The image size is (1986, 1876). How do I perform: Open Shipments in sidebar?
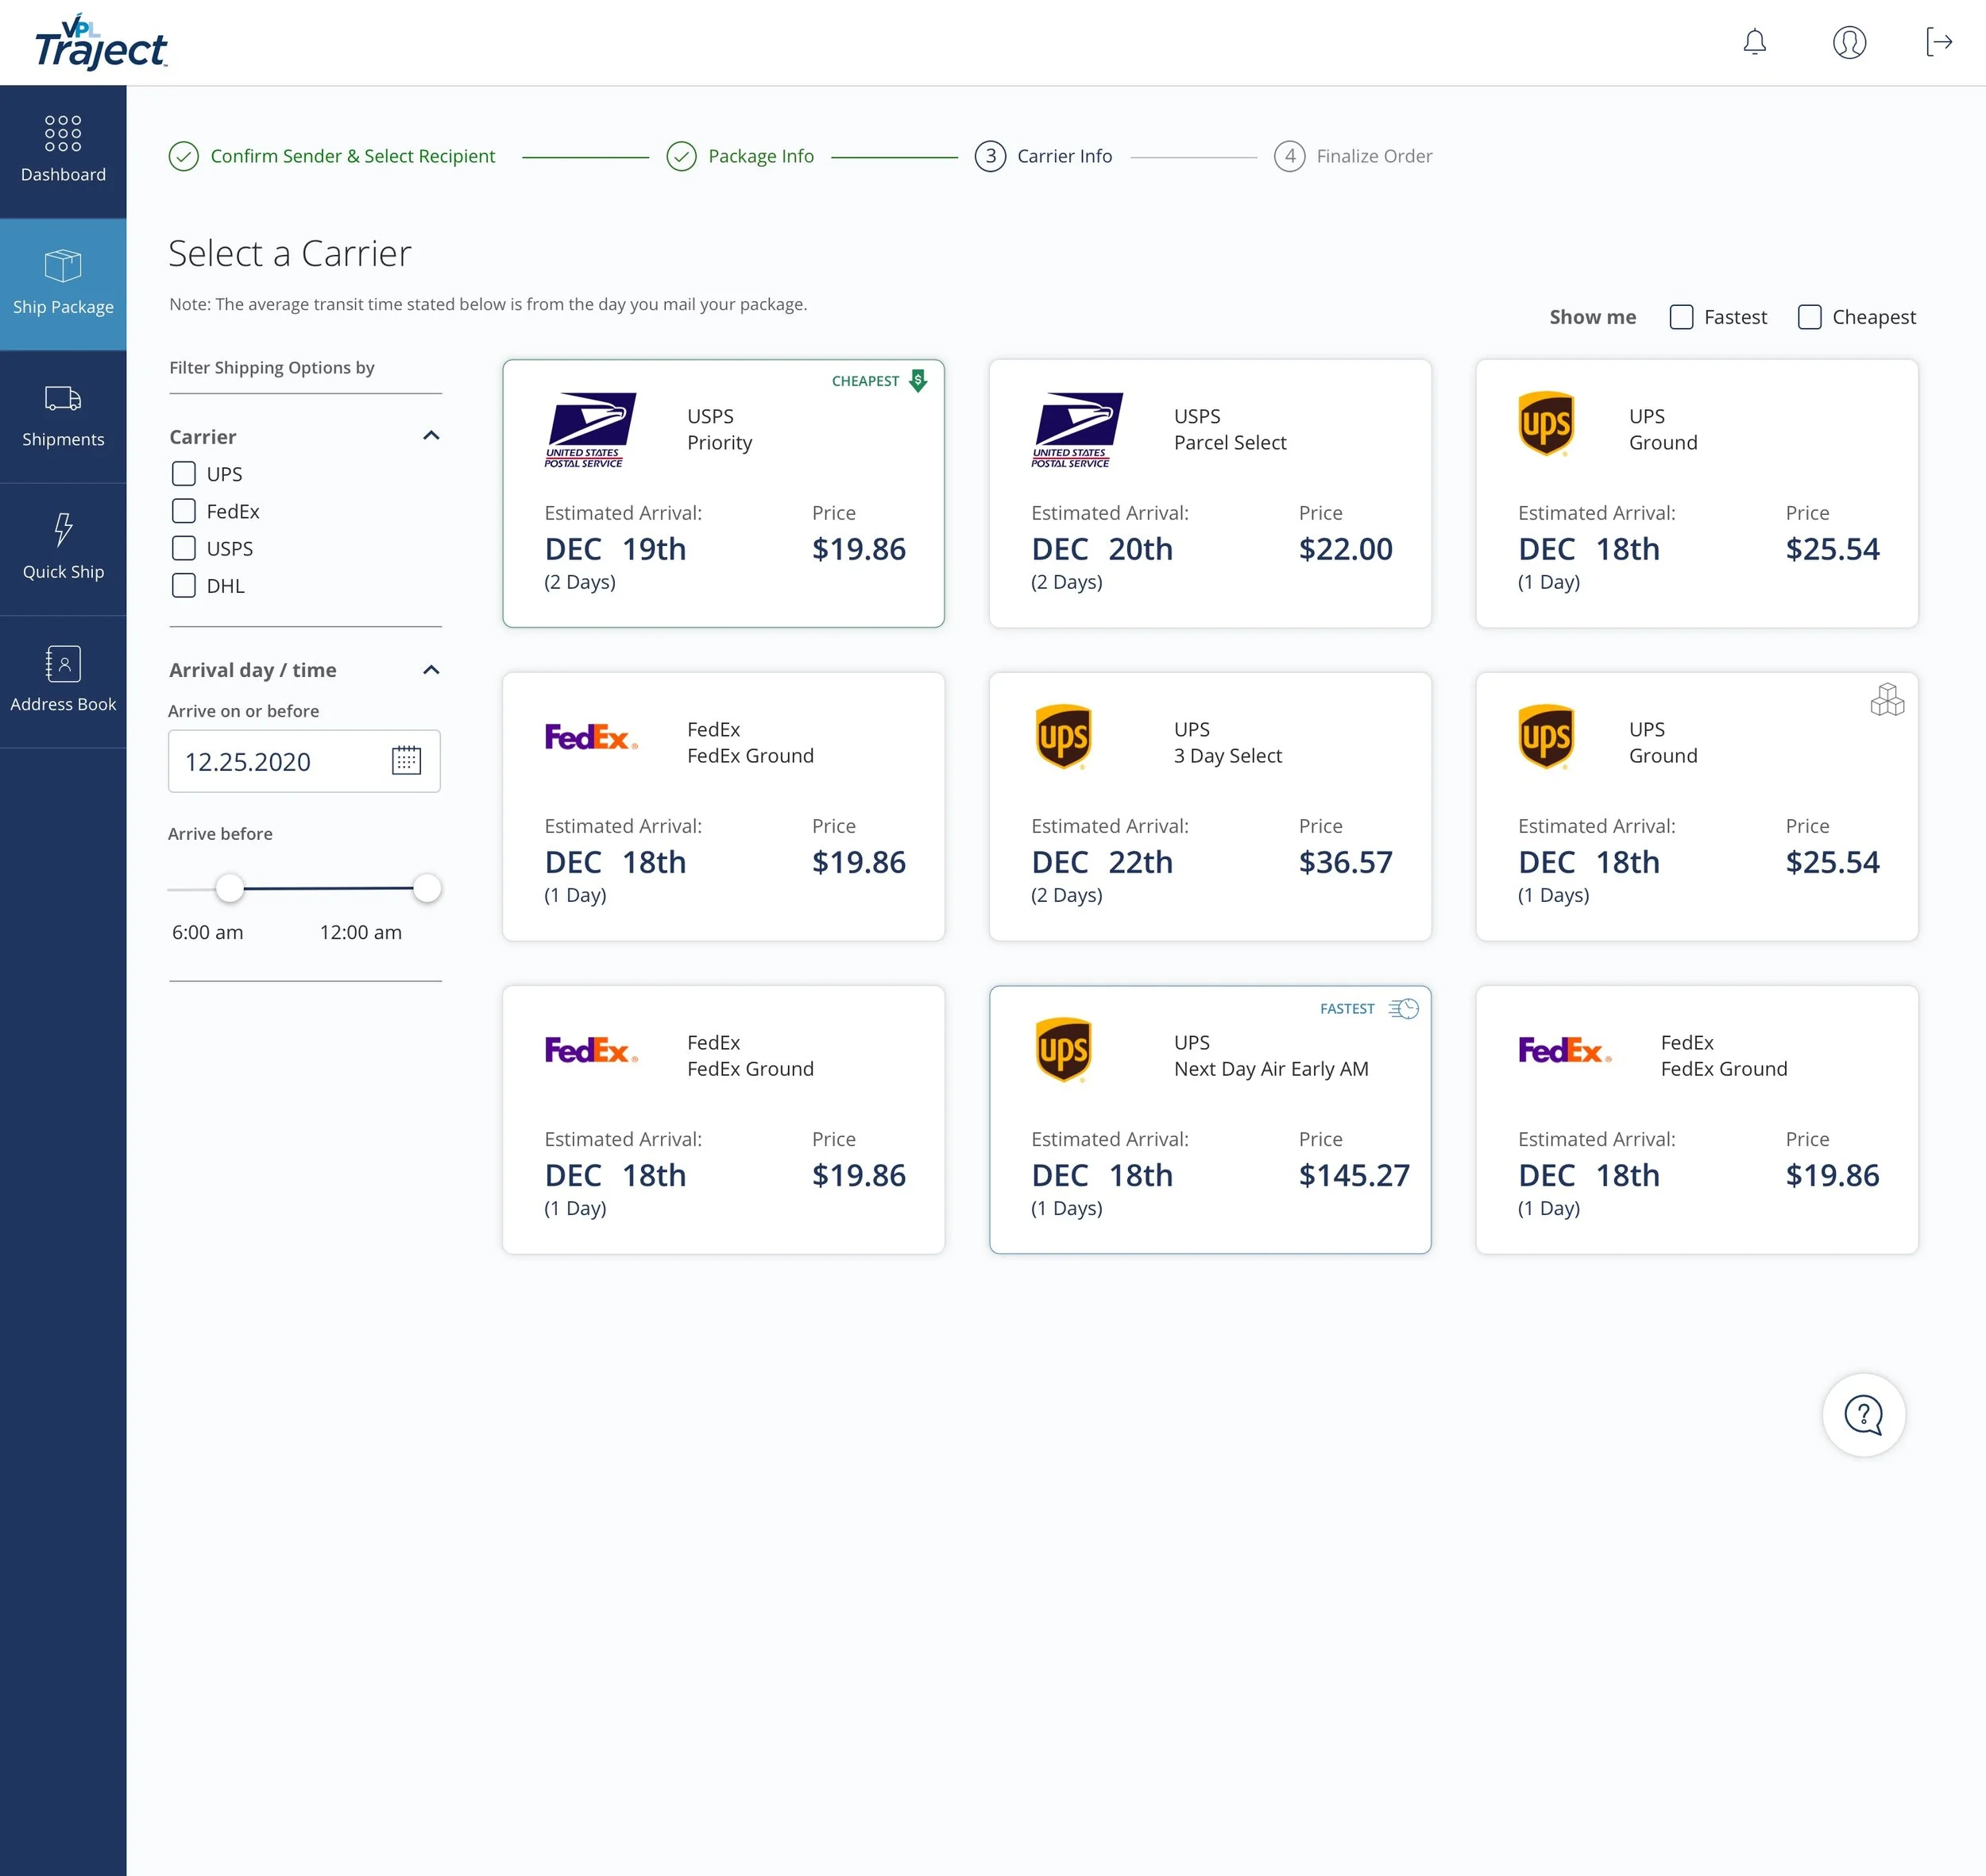(63, 415)
